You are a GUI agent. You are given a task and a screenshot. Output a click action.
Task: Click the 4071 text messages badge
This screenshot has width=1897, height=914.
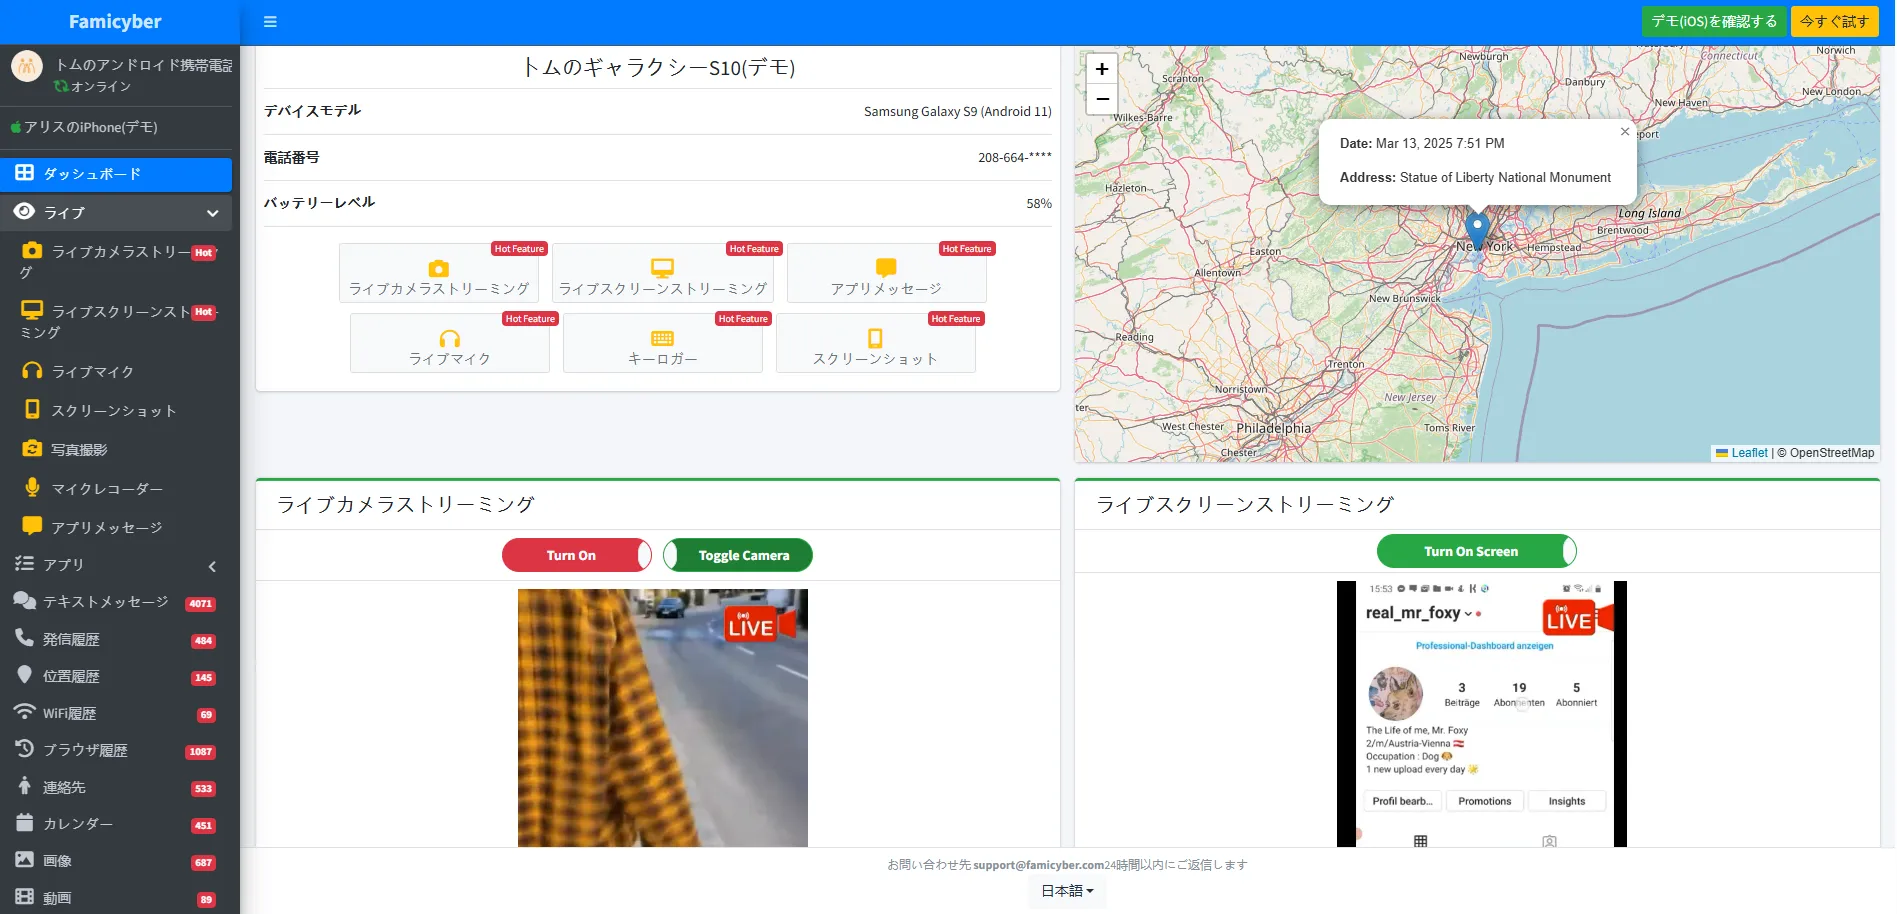[201, 604]
